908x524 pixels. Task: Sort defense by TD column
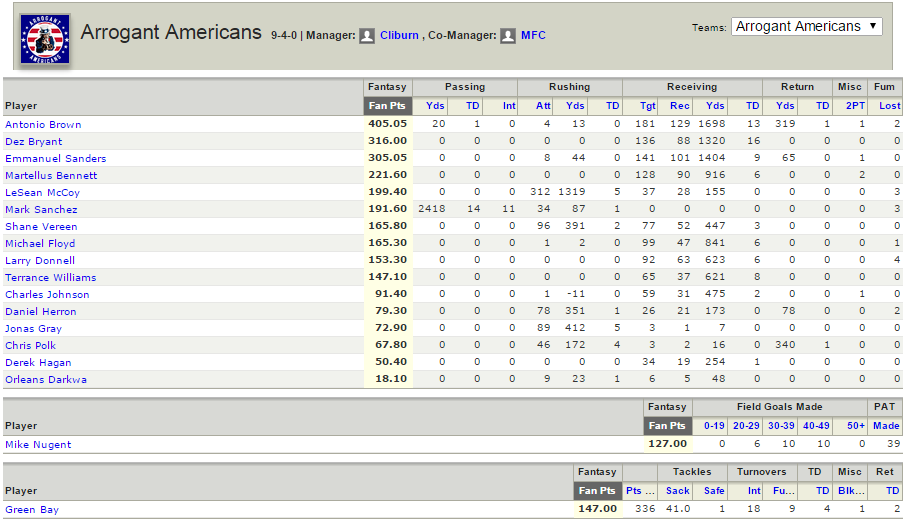tap(822, 490)
